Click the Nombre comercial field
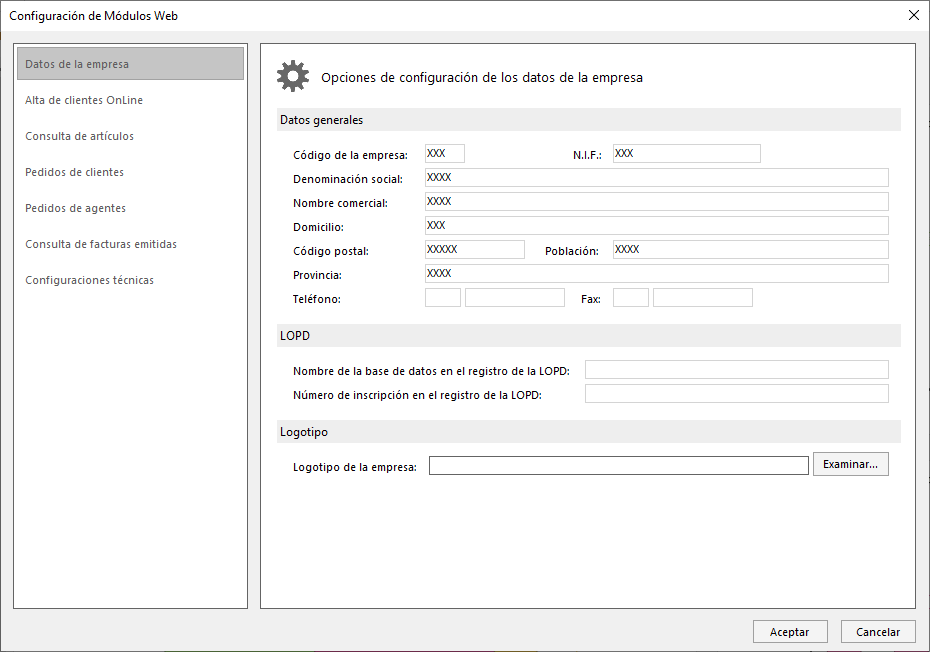Image resolution: width=930 pixels, height=652 pixels. click(x=657, y=202)
